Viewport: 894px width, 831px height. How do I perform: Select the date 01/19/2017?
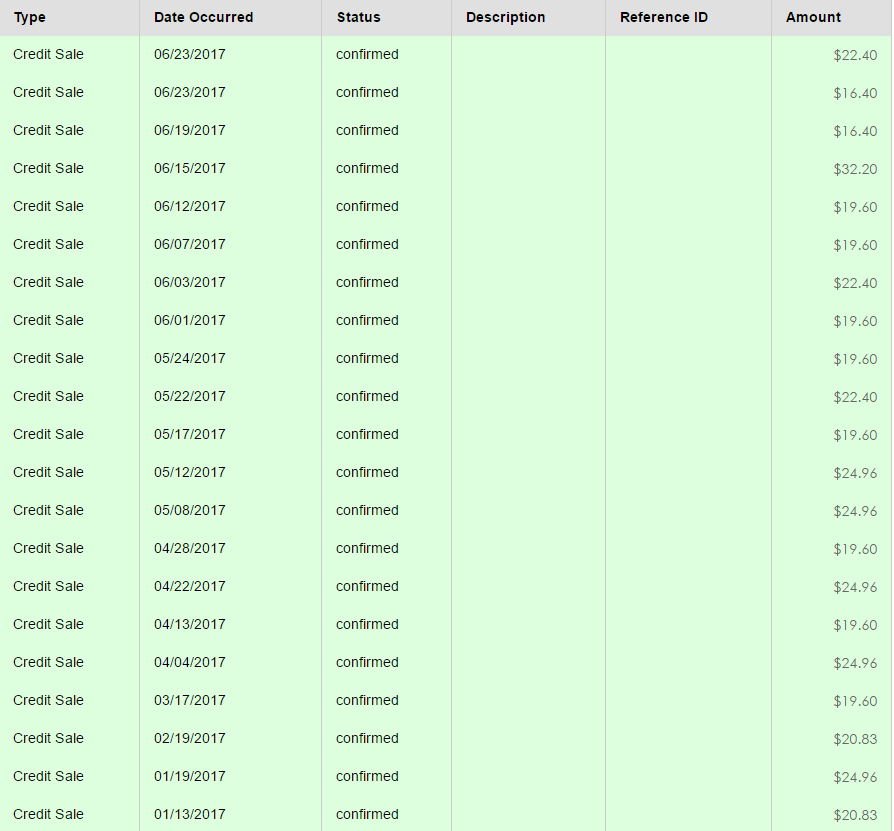pos(190,776)
